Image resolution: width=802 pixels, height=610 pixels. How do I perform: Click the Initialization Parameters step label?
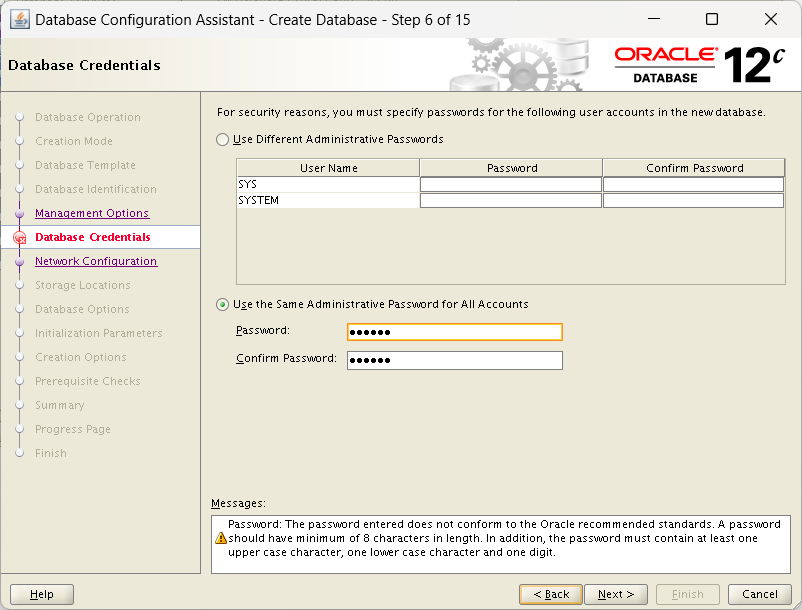click(x=99, y=333)
